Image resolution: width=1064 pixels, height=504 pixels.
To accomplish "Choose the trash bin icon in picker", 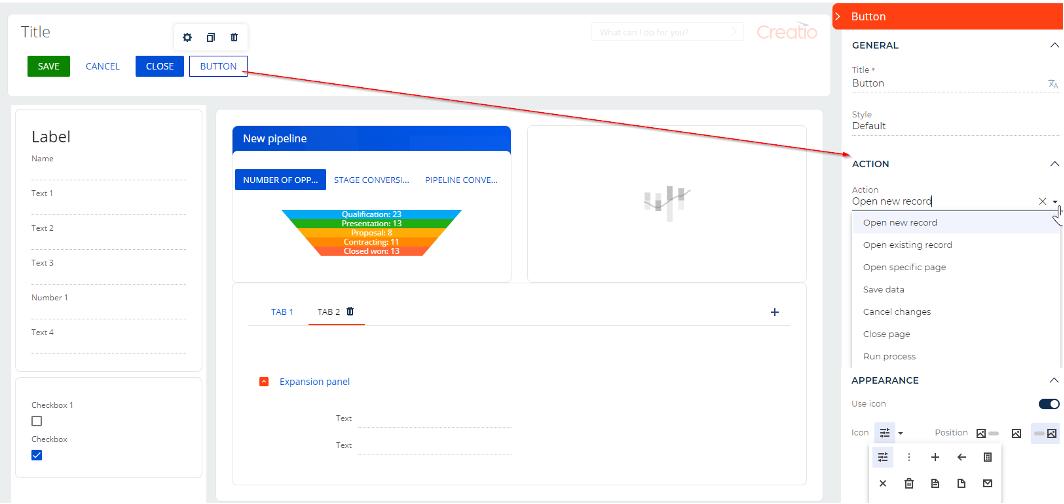I will [909, 484].
